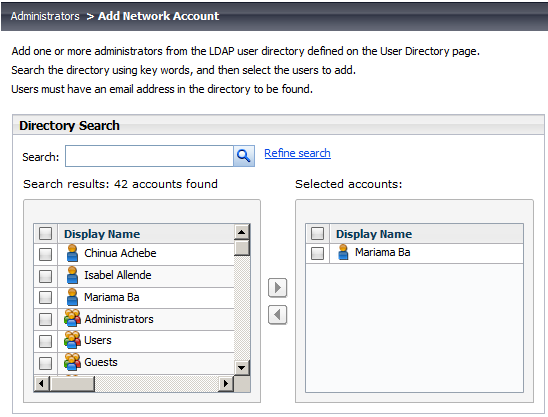Check the Chinua Achebe checkbox
This screenshot has height=417, width=548.
coord(45,254)
